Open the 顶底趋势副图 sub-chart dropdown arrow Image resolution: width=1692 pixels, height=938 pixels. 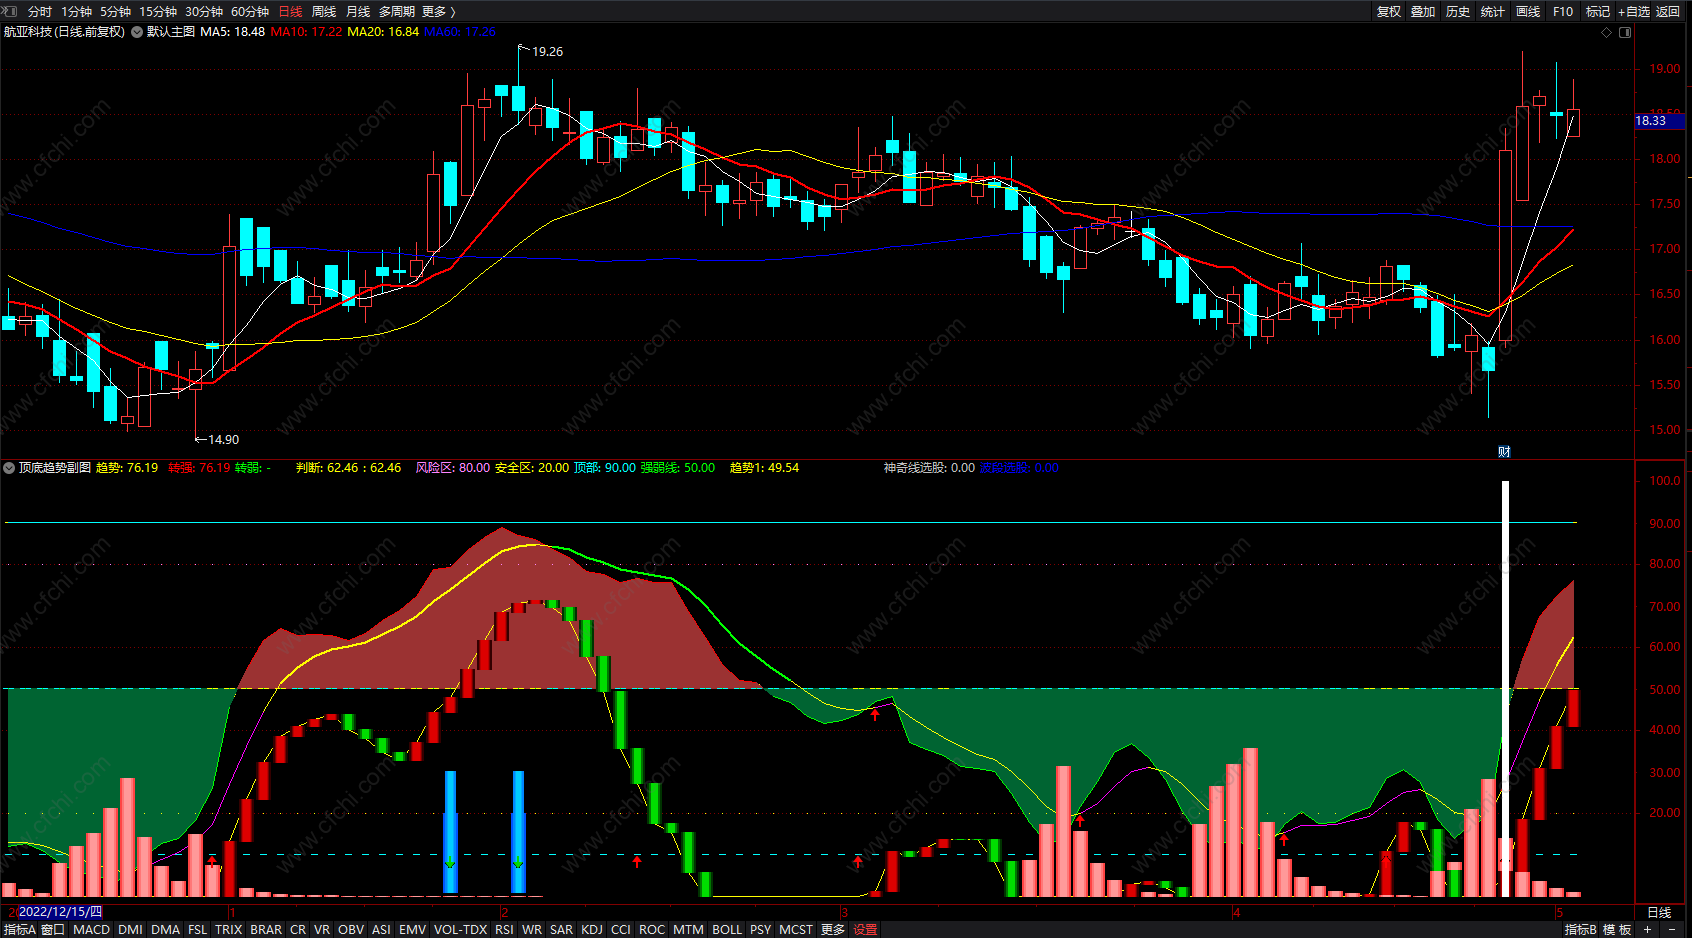9,468
